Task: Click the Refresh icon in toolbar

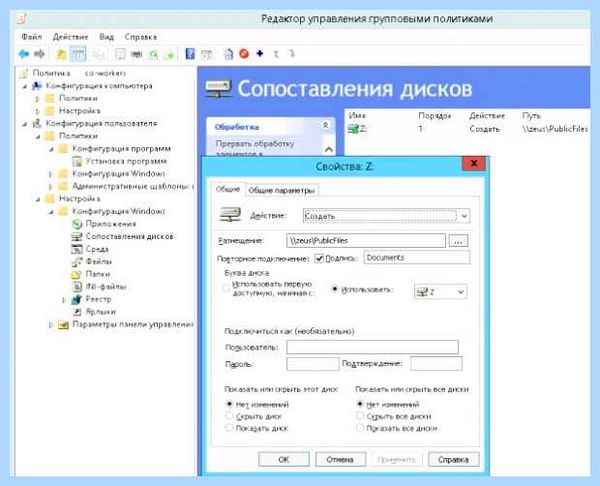Action: tap(153, 54)
